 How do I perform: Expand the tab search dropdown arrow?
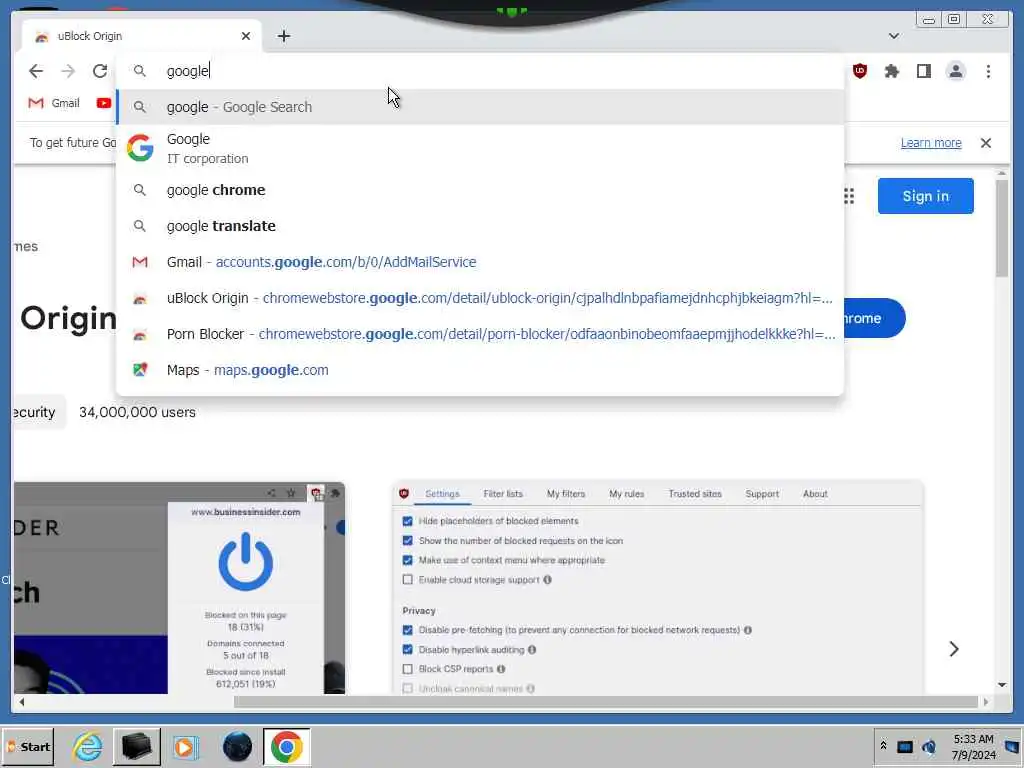tap(893, 36)
